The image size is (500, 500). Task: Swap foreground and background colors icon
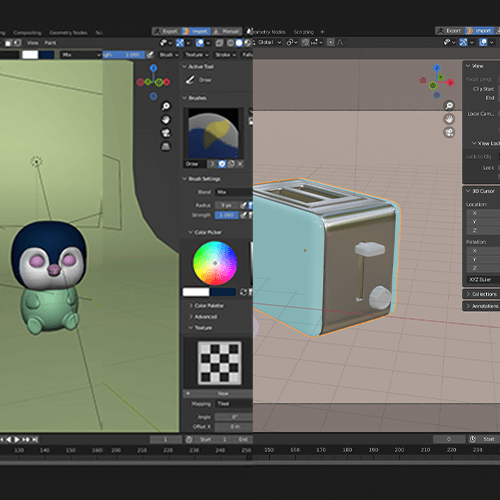coord(243,292)
